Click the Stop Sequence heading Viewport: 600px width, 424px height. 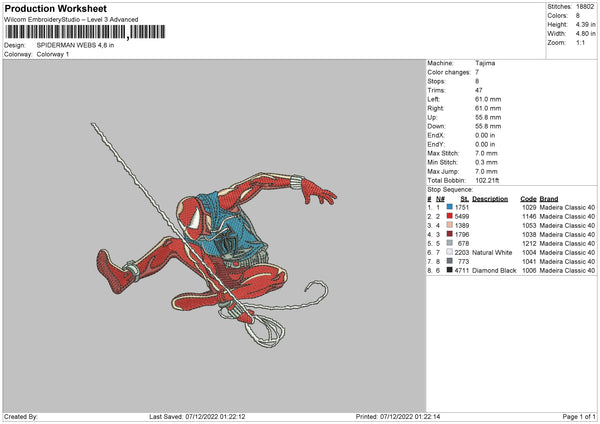click(448, 188)
